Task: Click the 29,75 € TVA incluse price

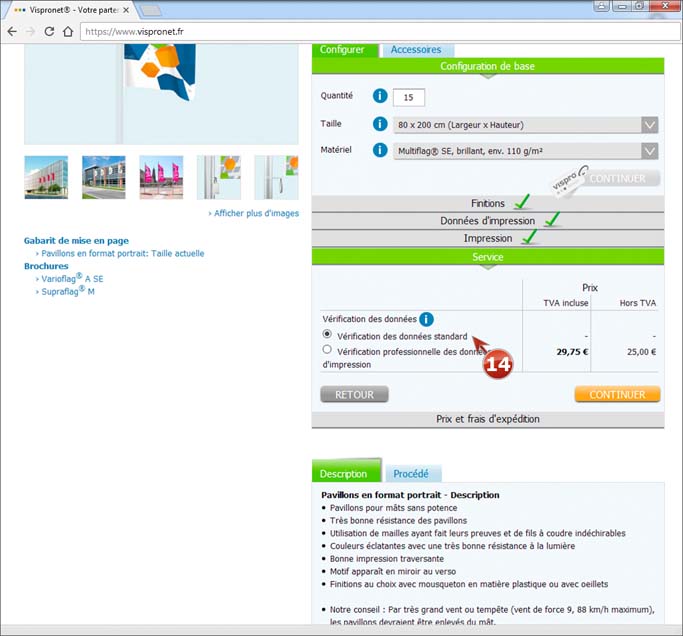Action: pos(572,352)
